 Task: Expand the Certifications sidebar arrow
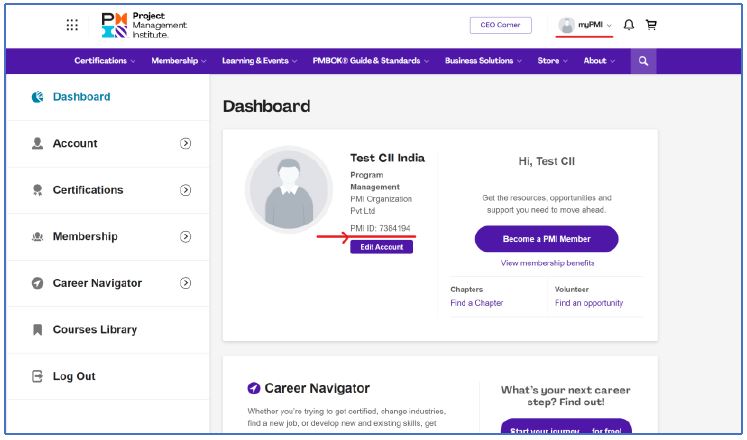tap(185, 190)
